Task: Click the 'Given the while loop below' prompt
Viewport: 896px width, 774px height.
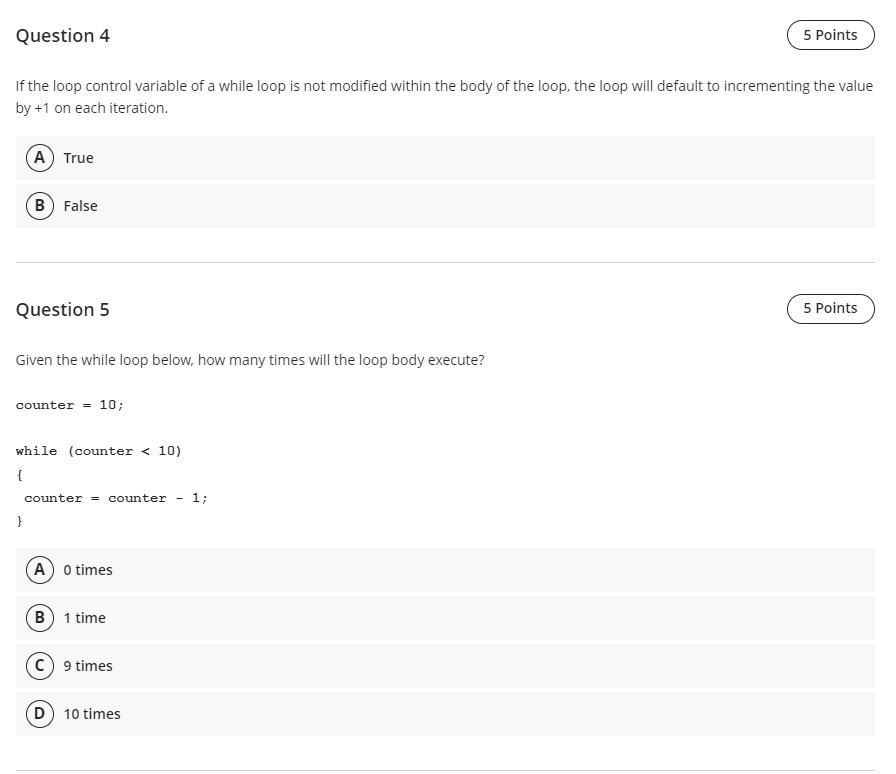Action: (x=250, y=360)
